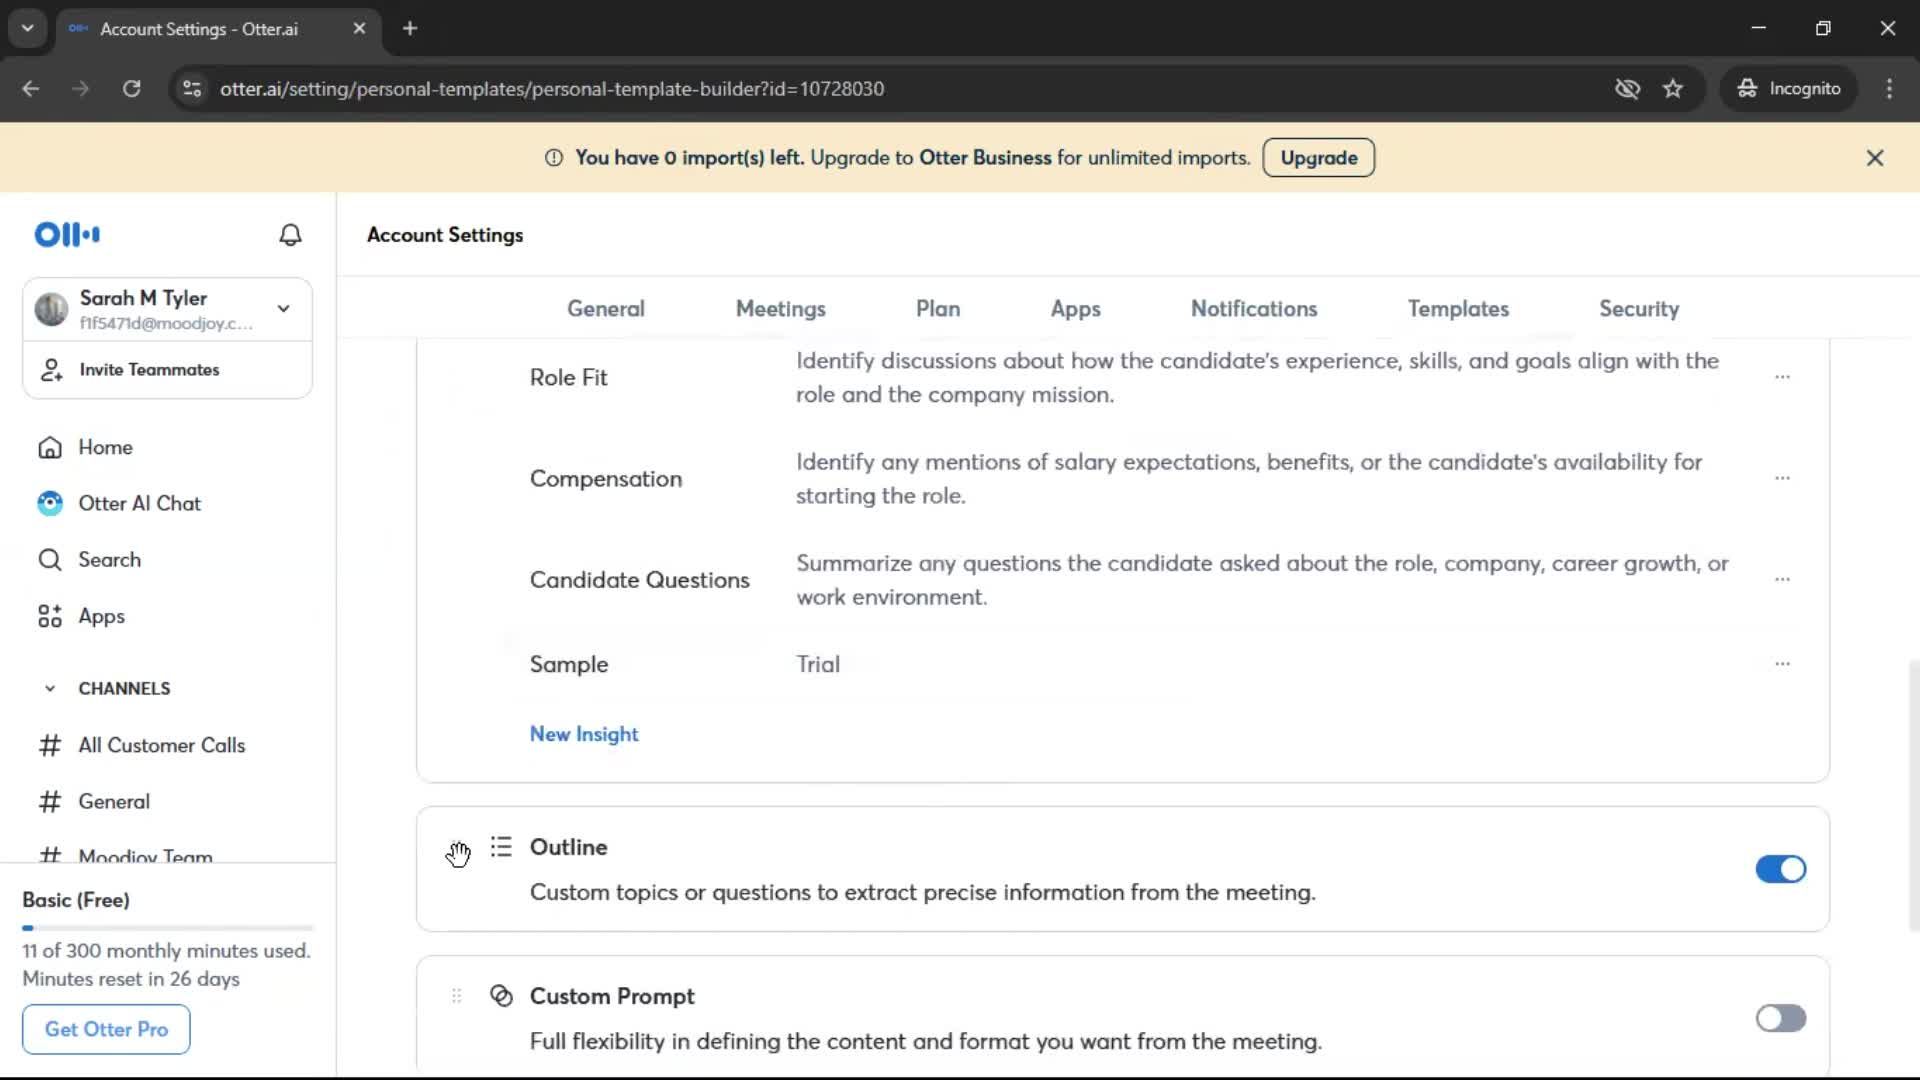The width and height of the screenshot is (1920, 1080).
Task: Open the notifications bell icon
Action: coord(290,235)
